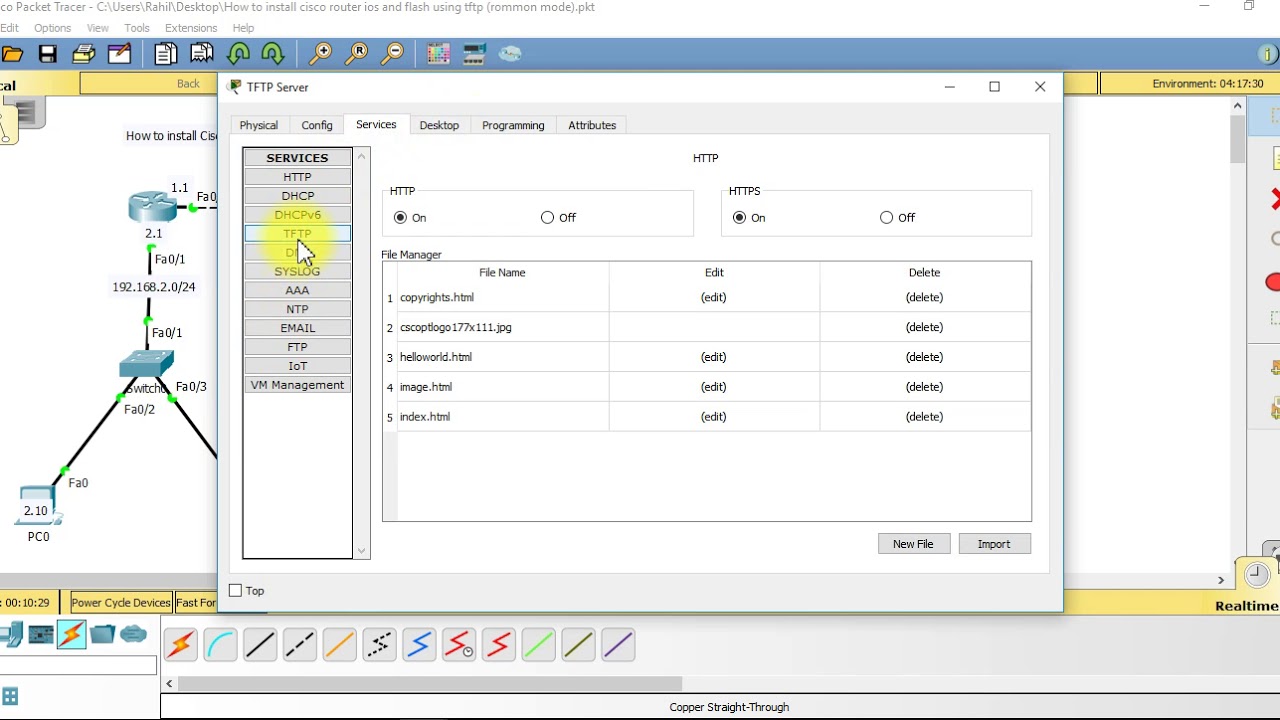Turn HTTPS service Off
The height and width of the screenshot is (720, 1280).
pos(886,217)
